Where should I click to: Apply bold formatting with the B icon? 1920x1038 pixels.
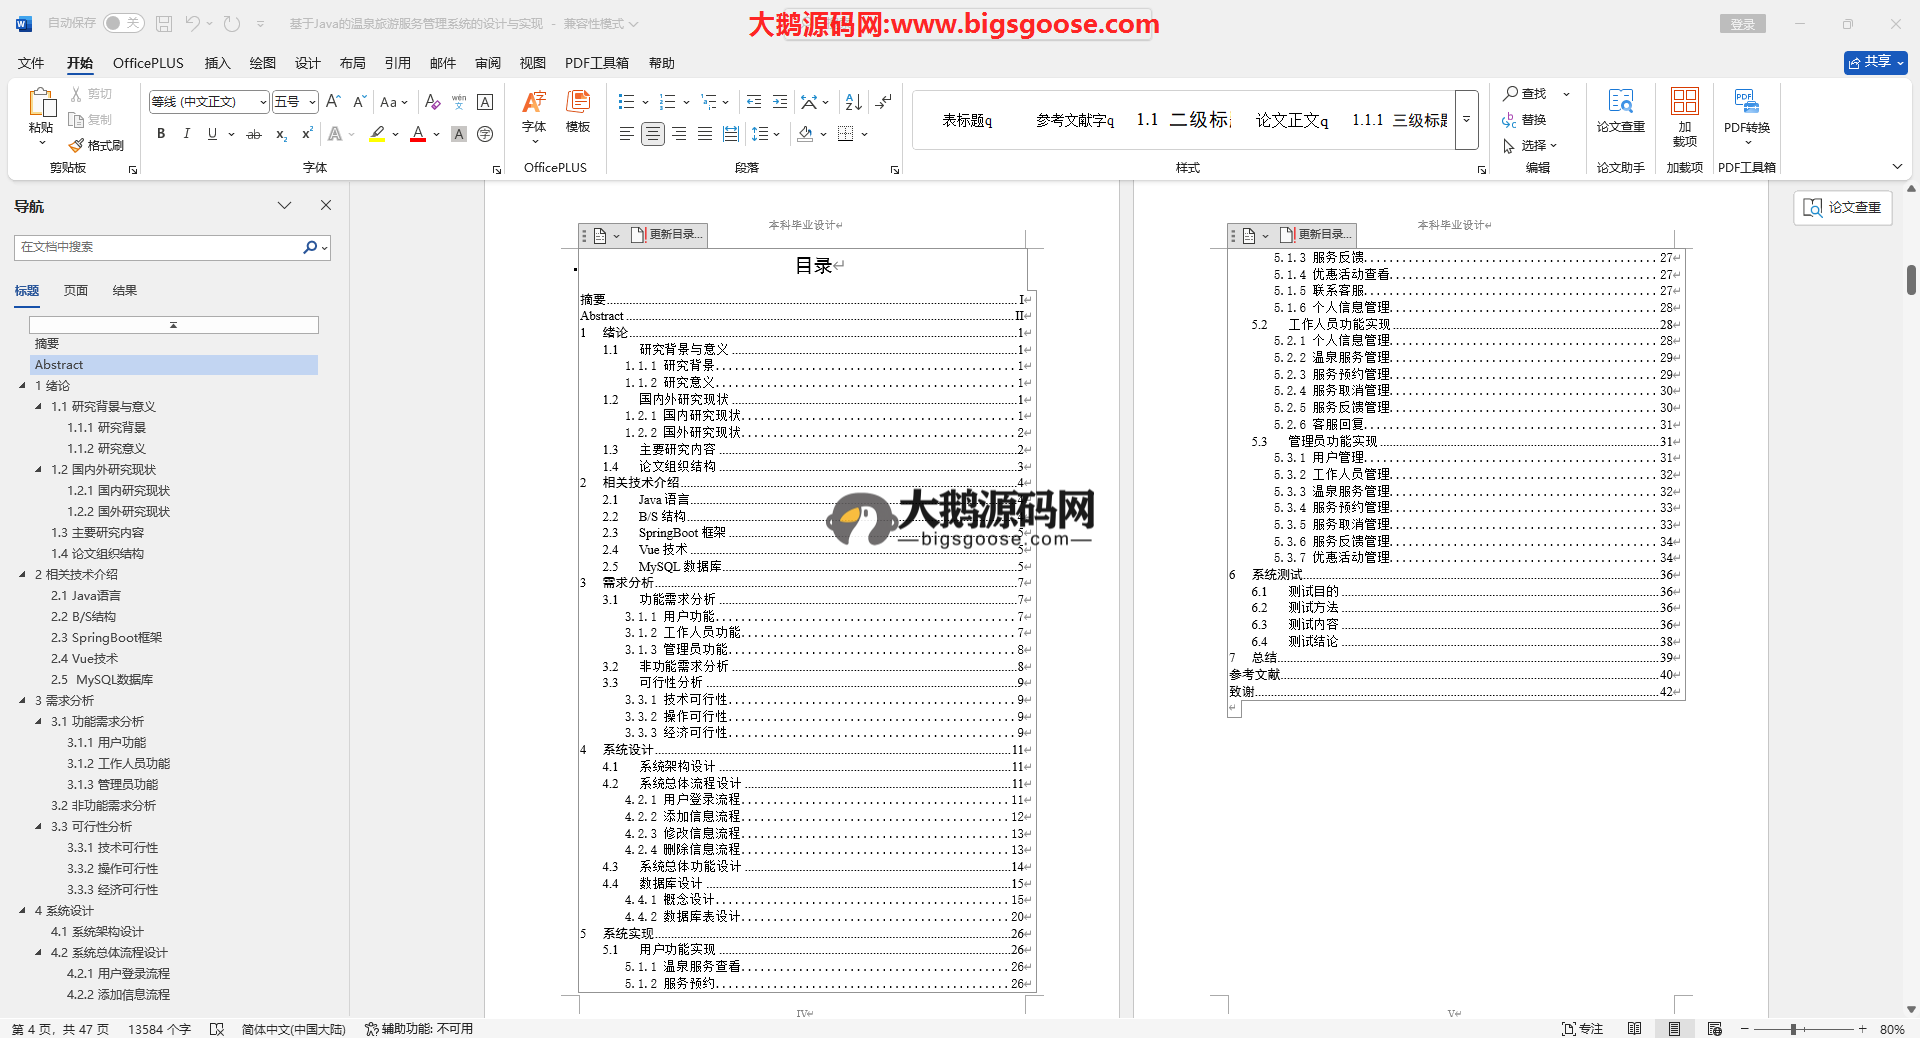pos(161,134)
